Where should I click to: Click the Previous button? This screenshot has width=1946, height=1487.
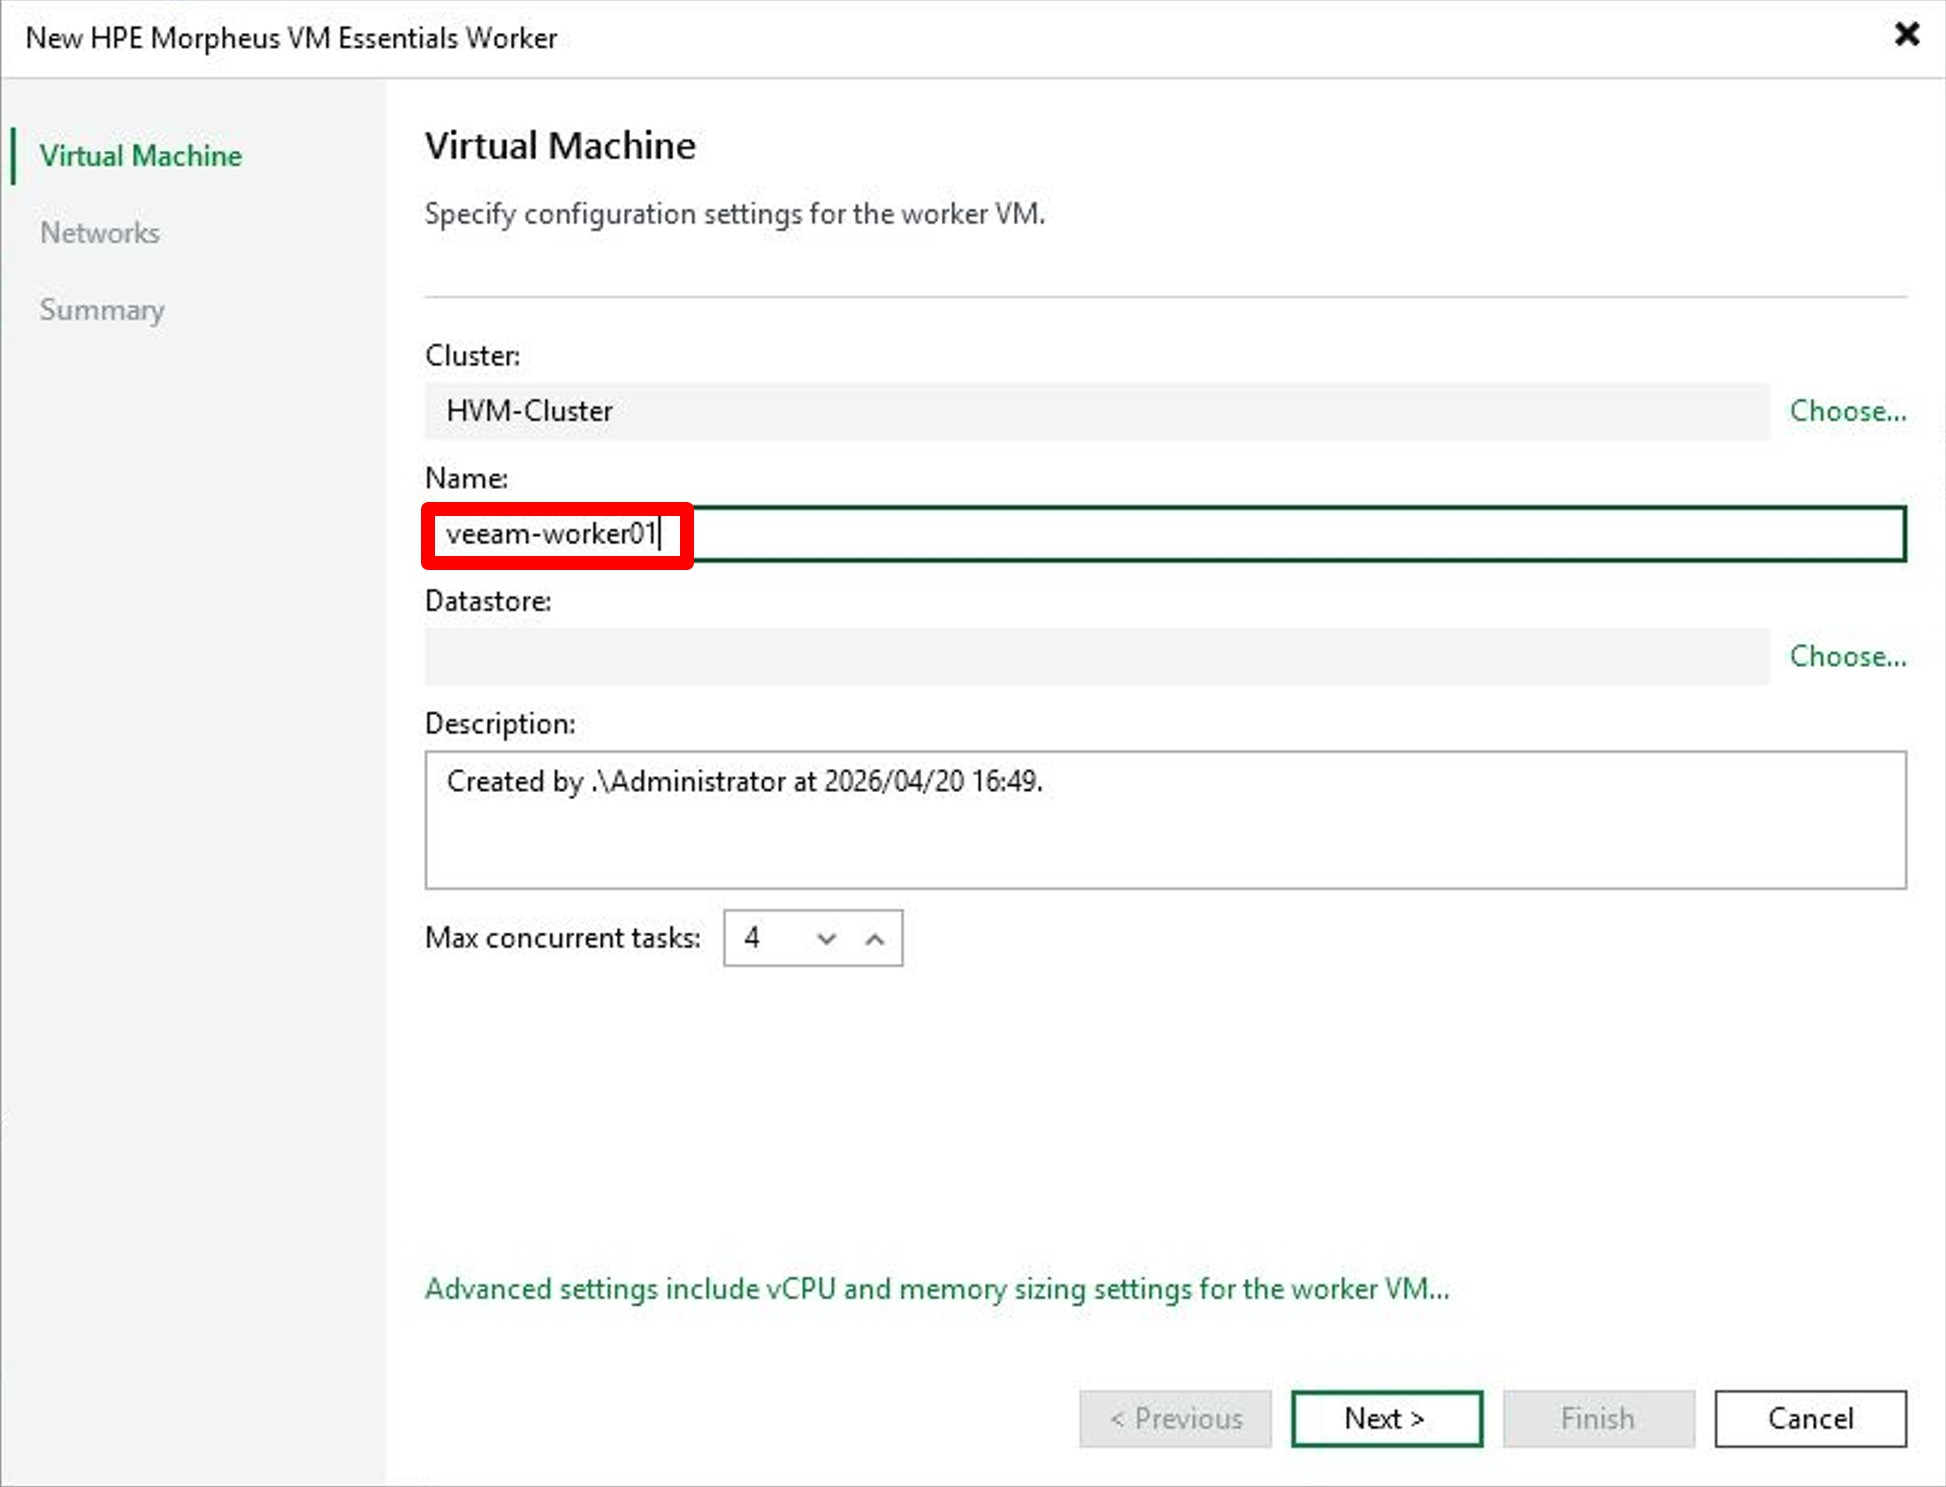[x=1175, y=1418]
